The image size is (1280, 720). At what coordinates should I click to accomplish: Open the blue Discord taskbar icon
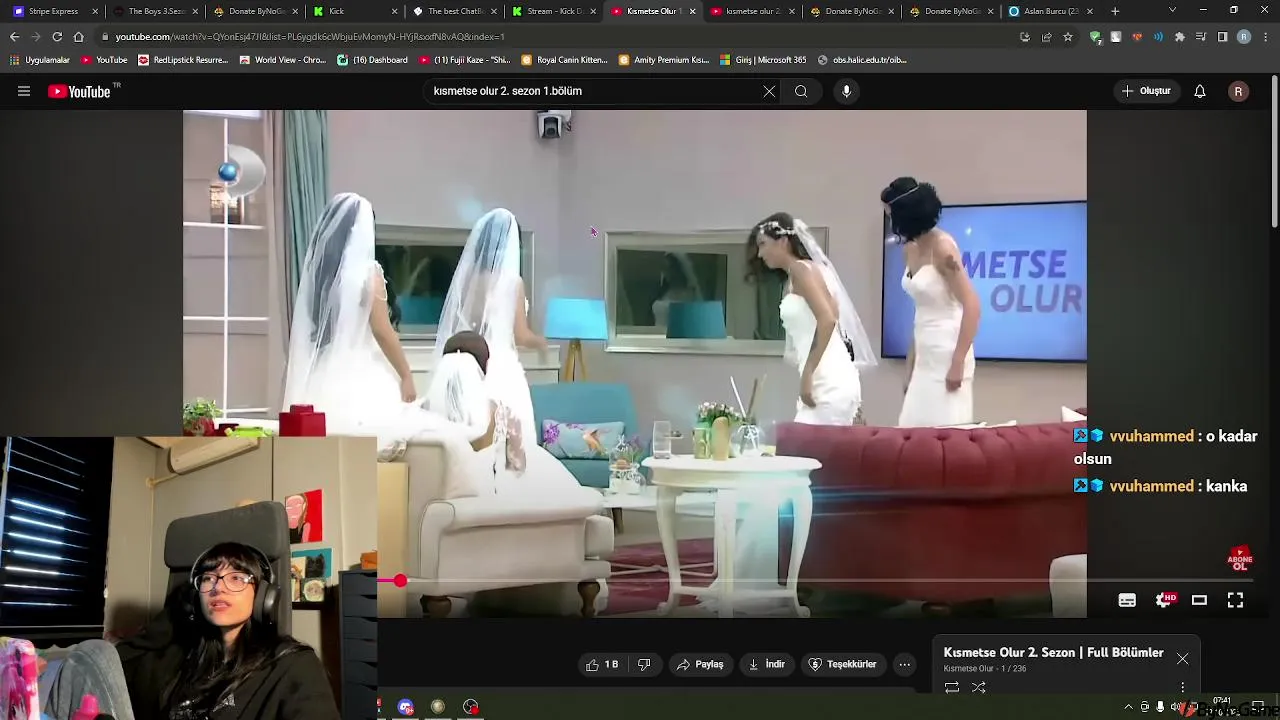pyautogui.click(x=405, y=707)
